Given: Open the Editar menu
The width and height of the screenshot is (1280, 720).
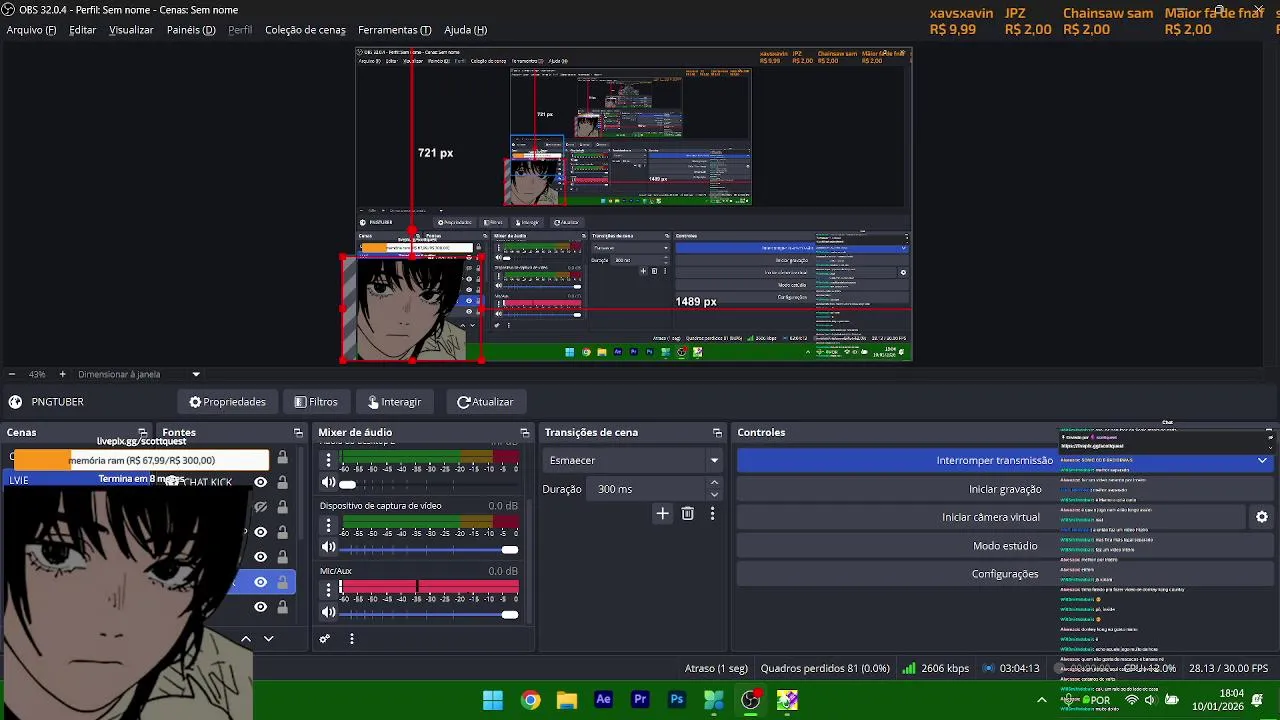Looking at the screenshot, I should (82, 30).
